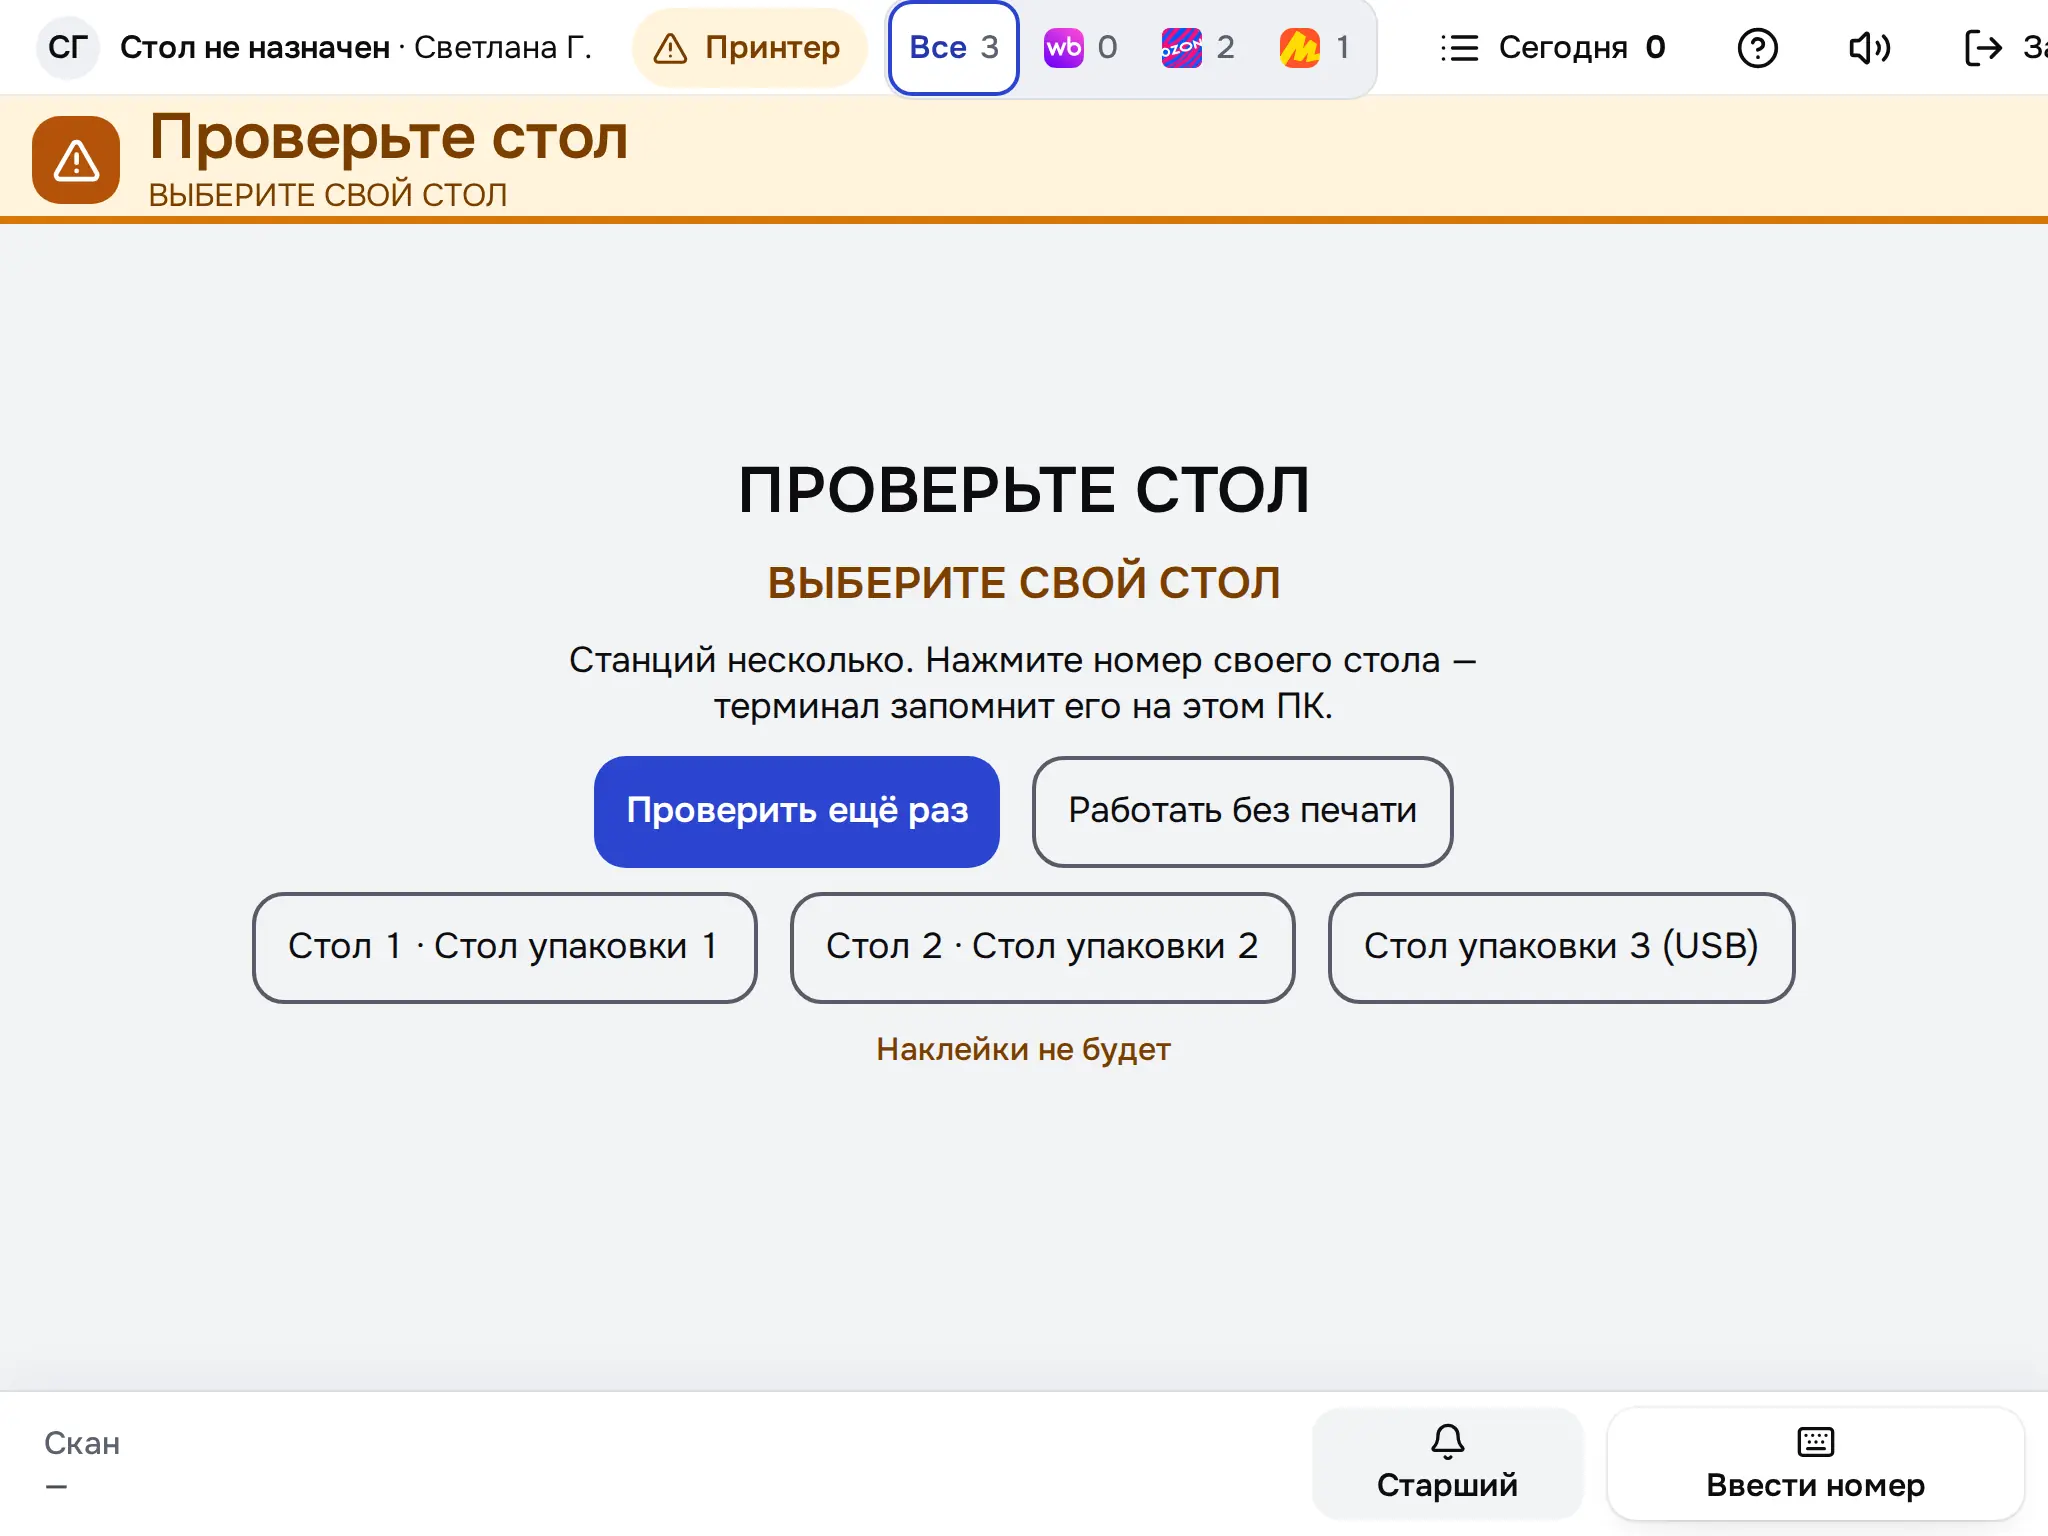Select Стол 1 · Стол упаковки 1
Screen dimensions: 2048x1536
click(x=504, y=947)
